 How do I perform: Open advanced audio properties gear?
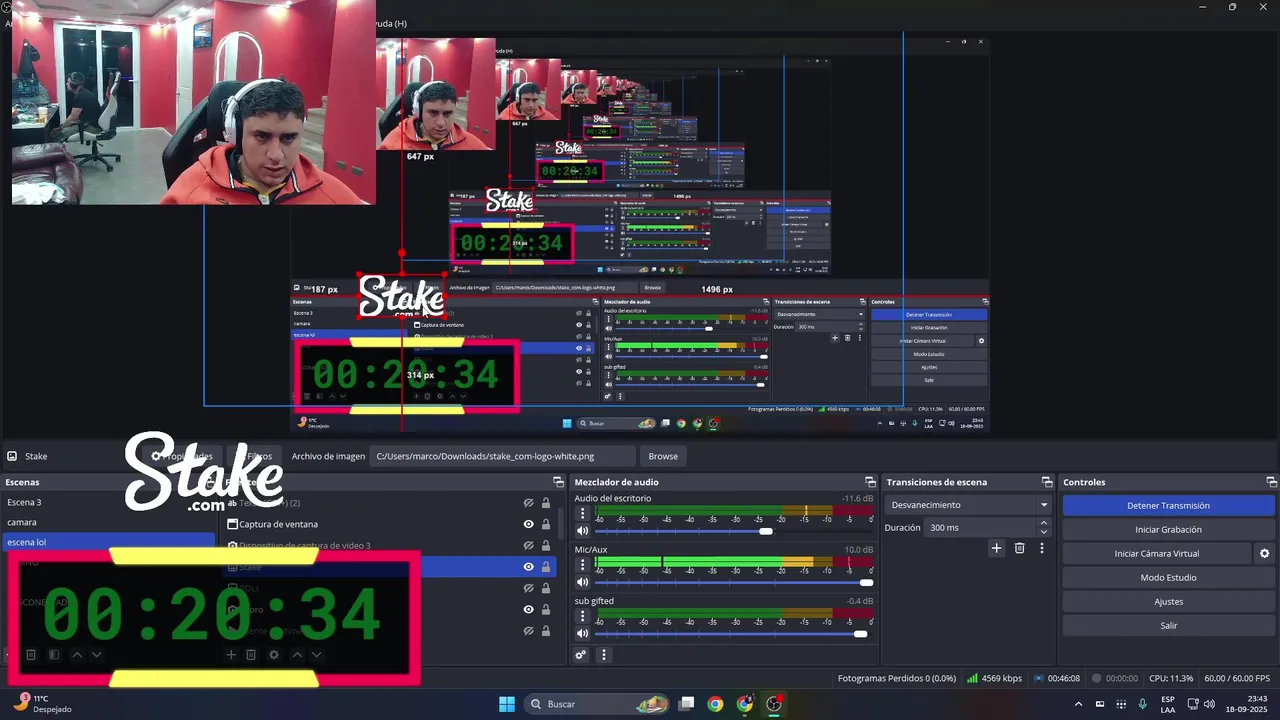tap(581, 655)
